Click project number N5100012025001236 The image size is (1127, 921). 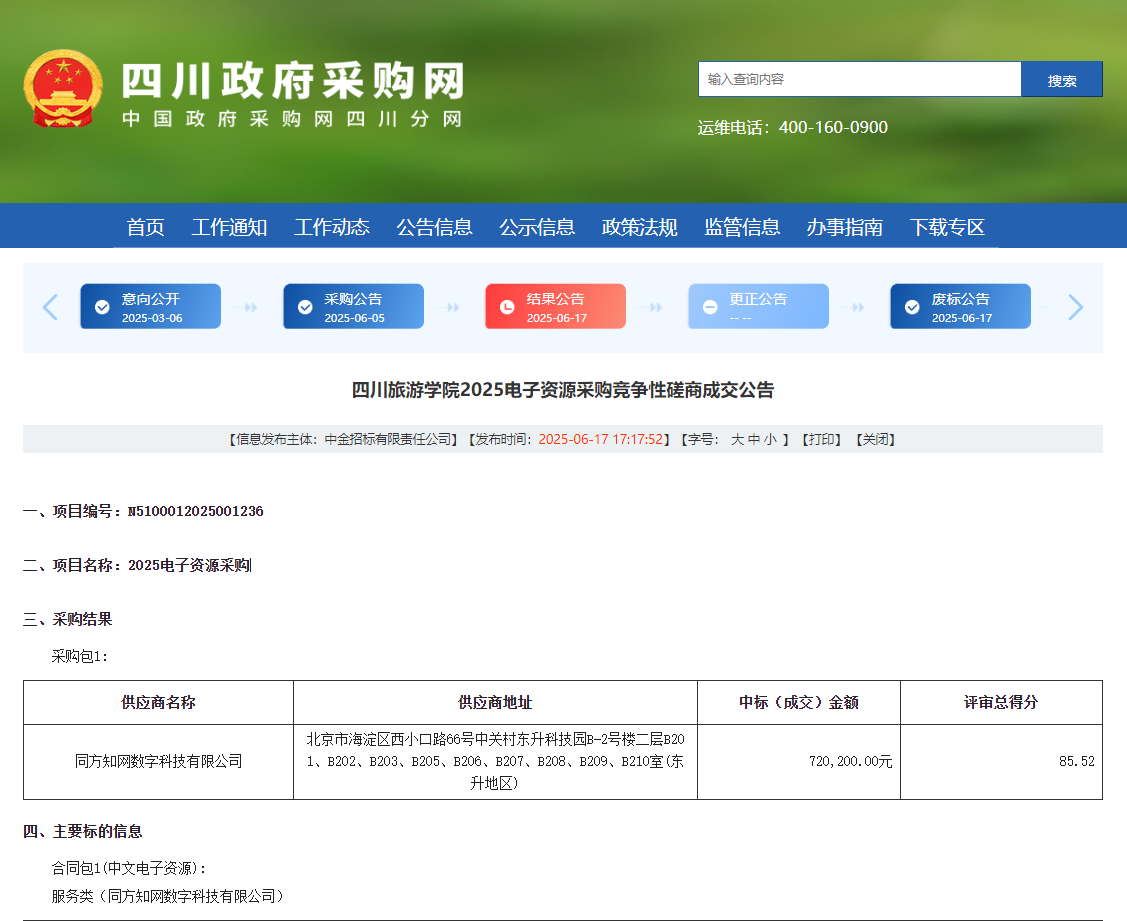pyautogui.click(x=196, y=511)
